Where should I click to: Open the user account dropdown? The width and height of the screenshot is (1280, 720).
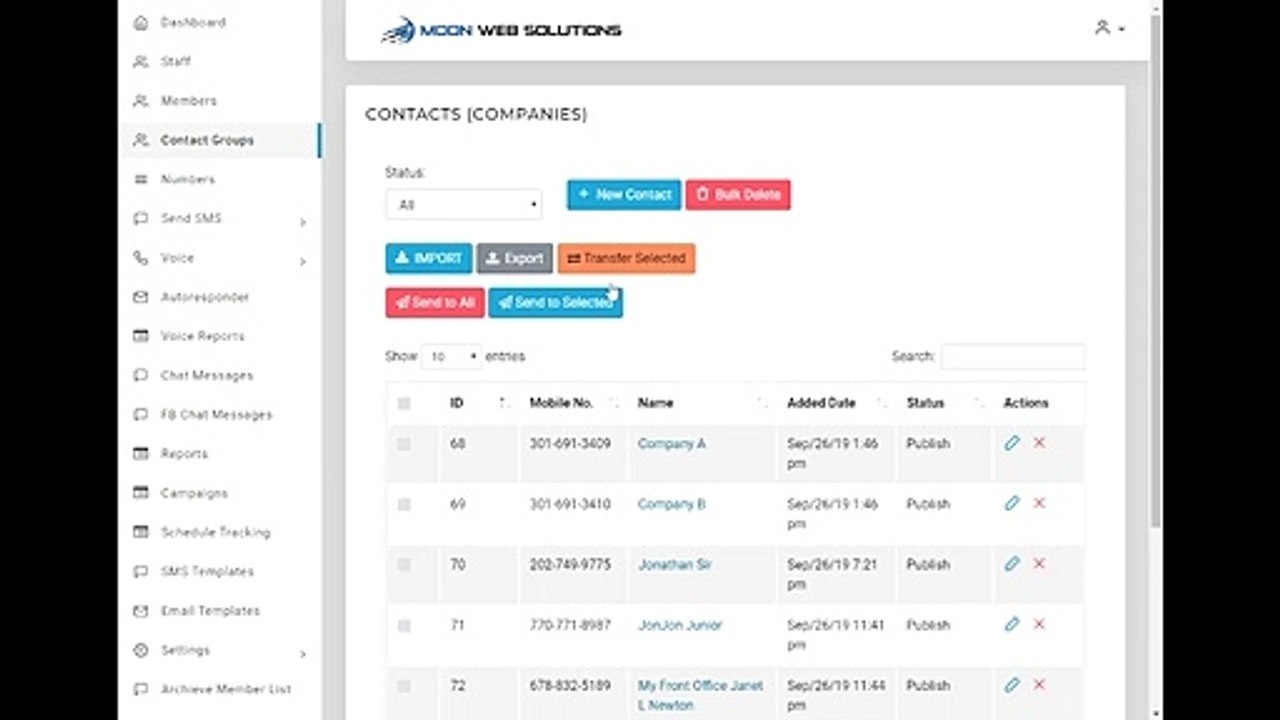(1109, 28)
